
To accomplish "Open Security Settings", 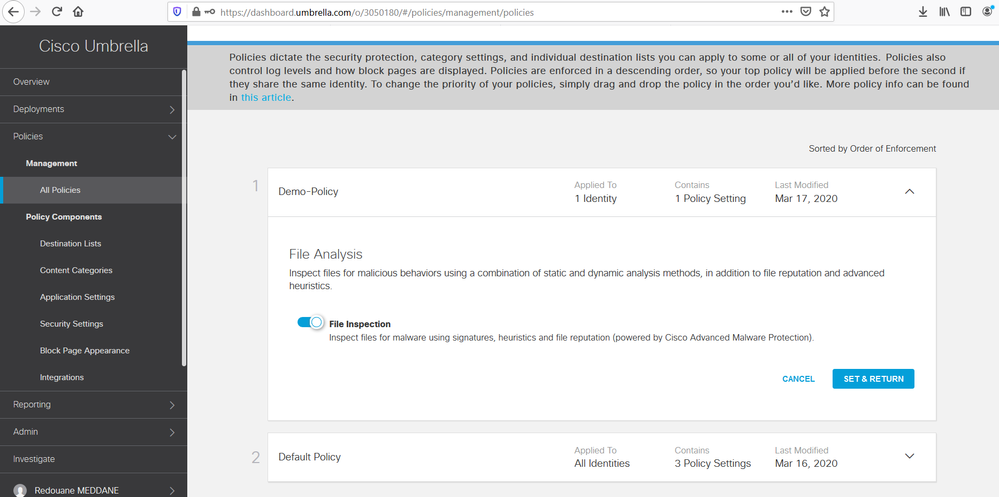I will coord(71,324).
